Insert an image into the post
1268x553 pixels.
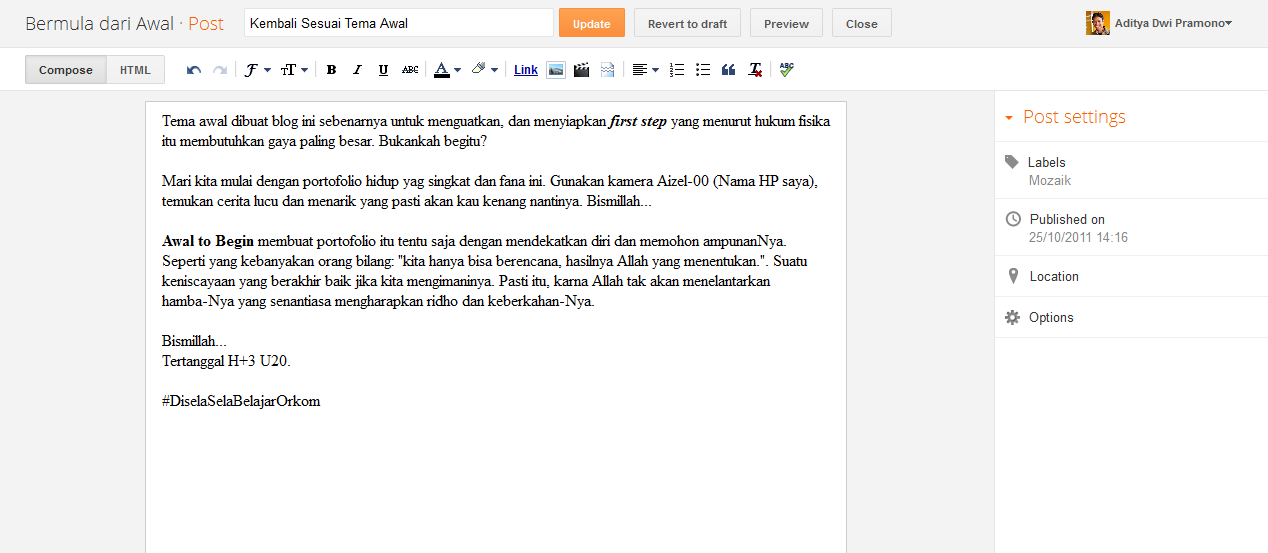click(555, 70)
